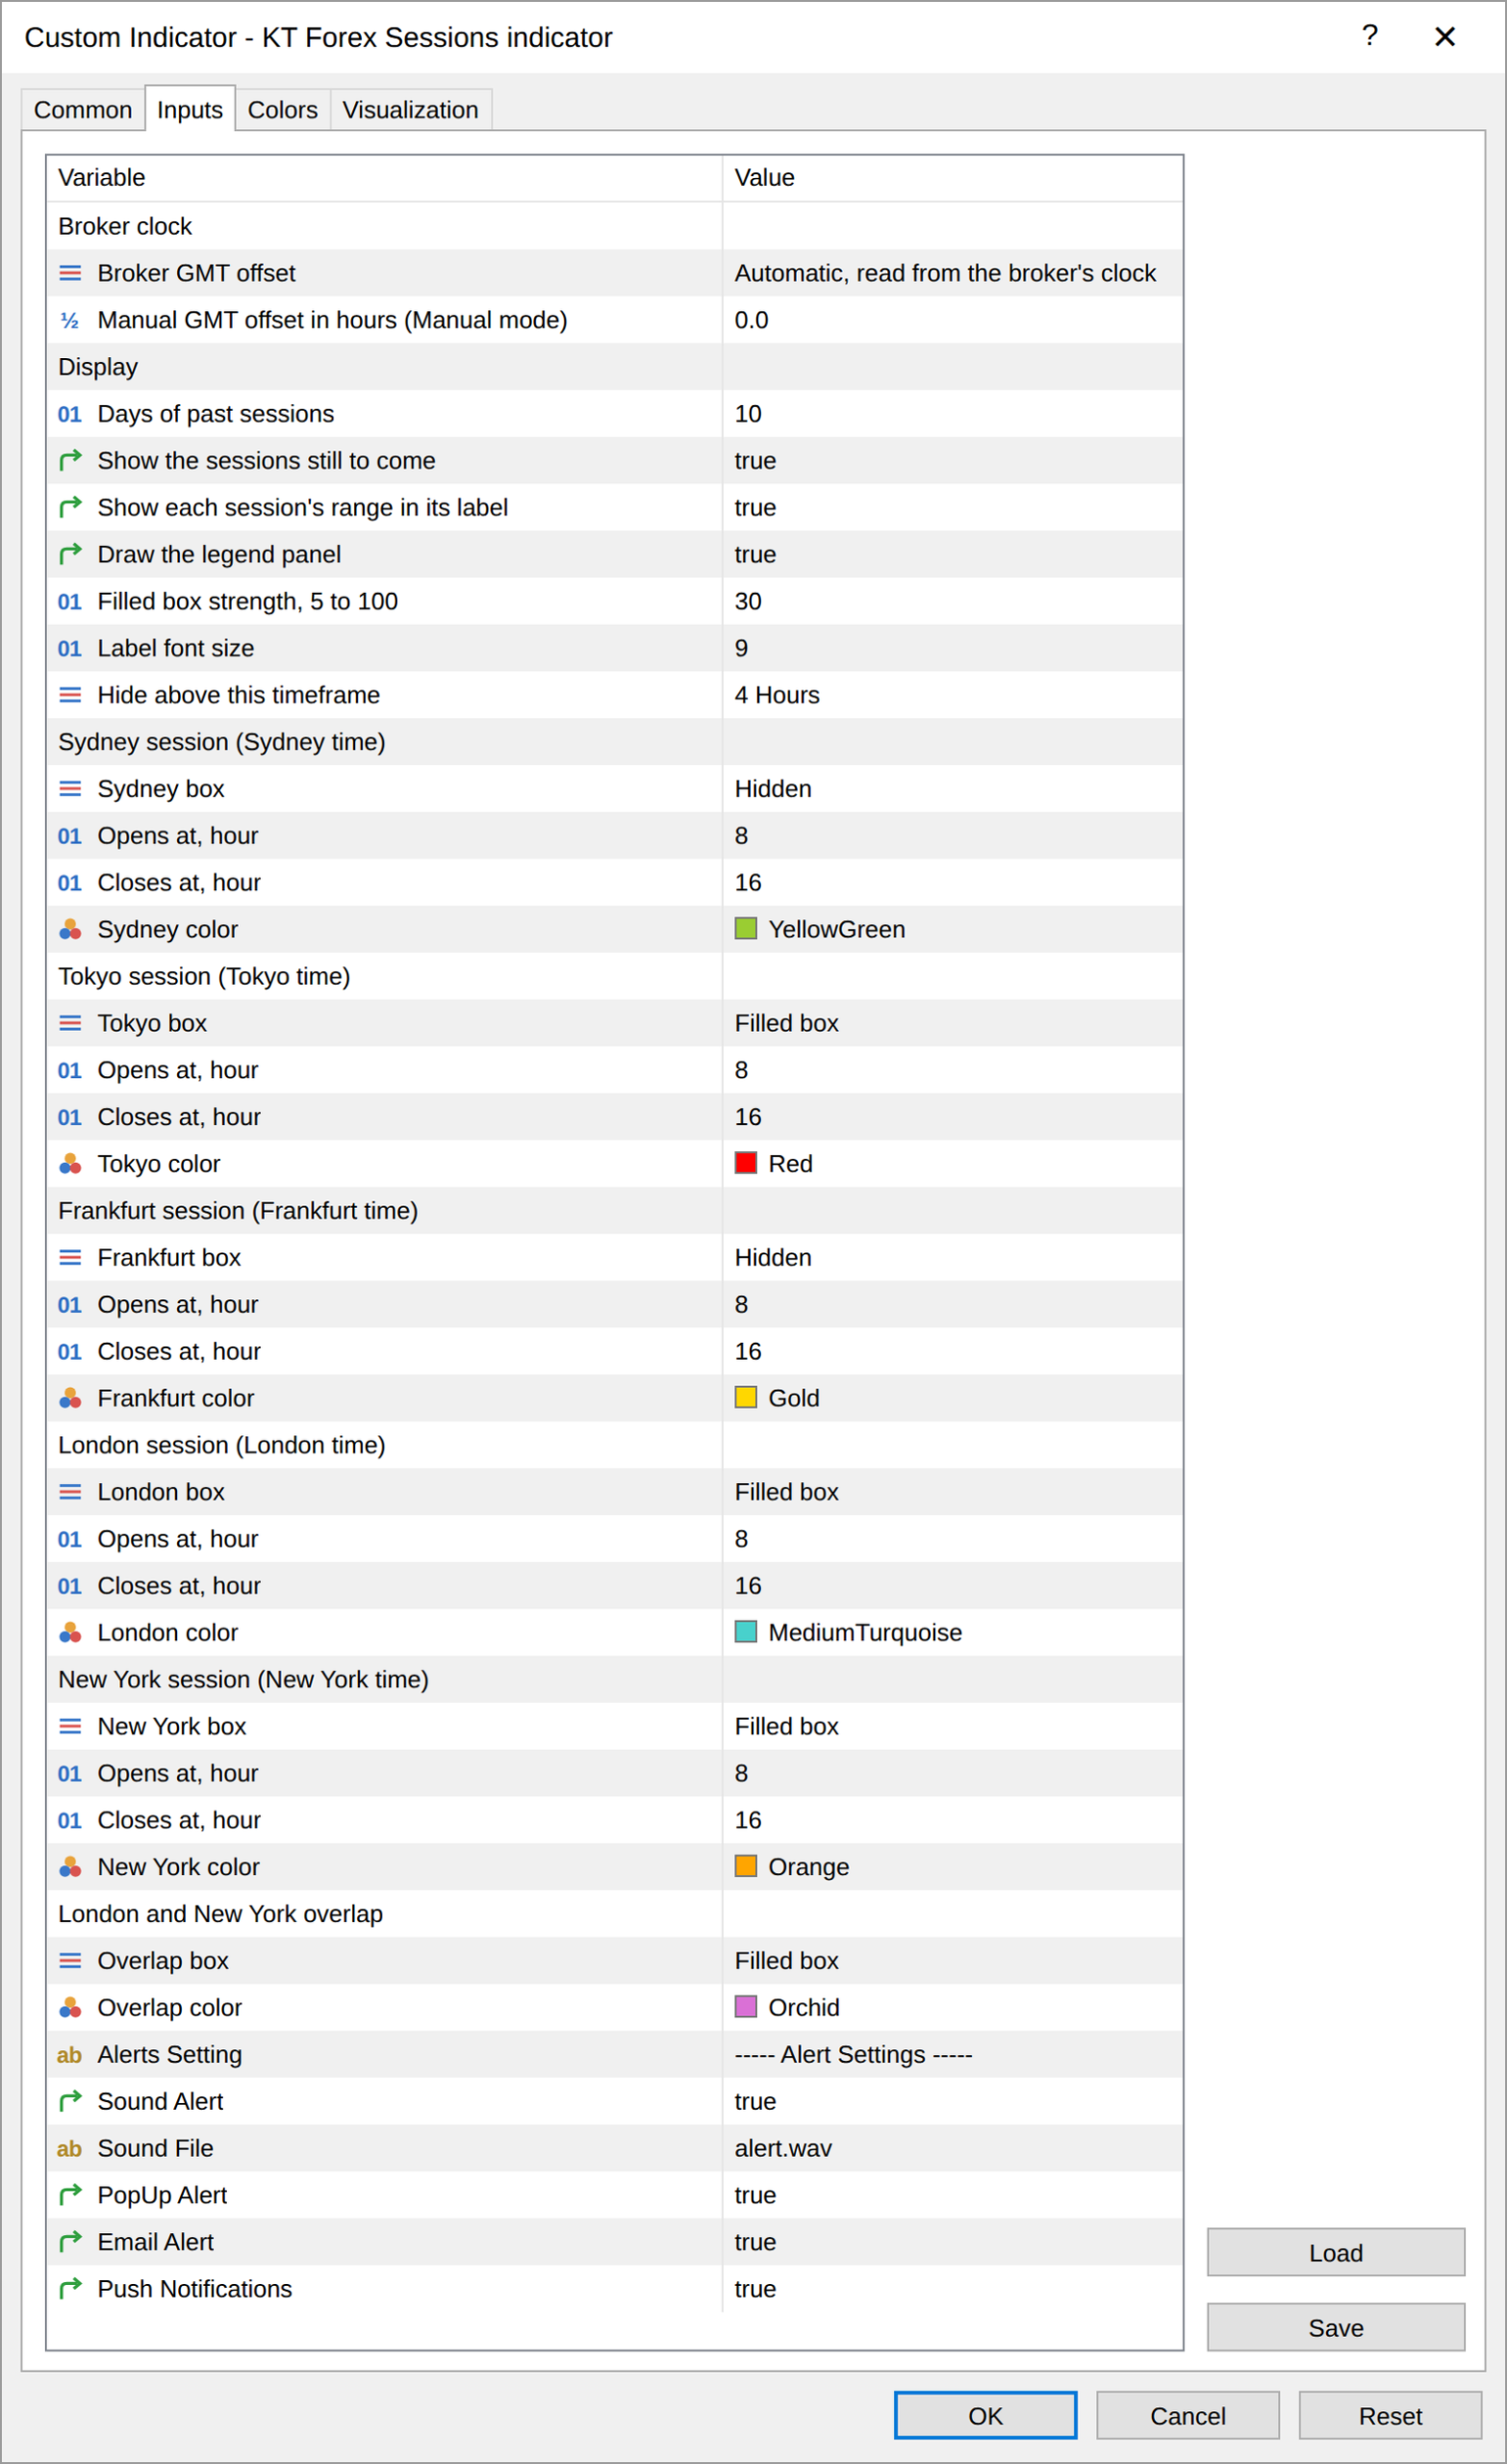The image size is (1507, 2464).
Task: Click the enum icon beside Overlap box
Action: click(70, 1960)
